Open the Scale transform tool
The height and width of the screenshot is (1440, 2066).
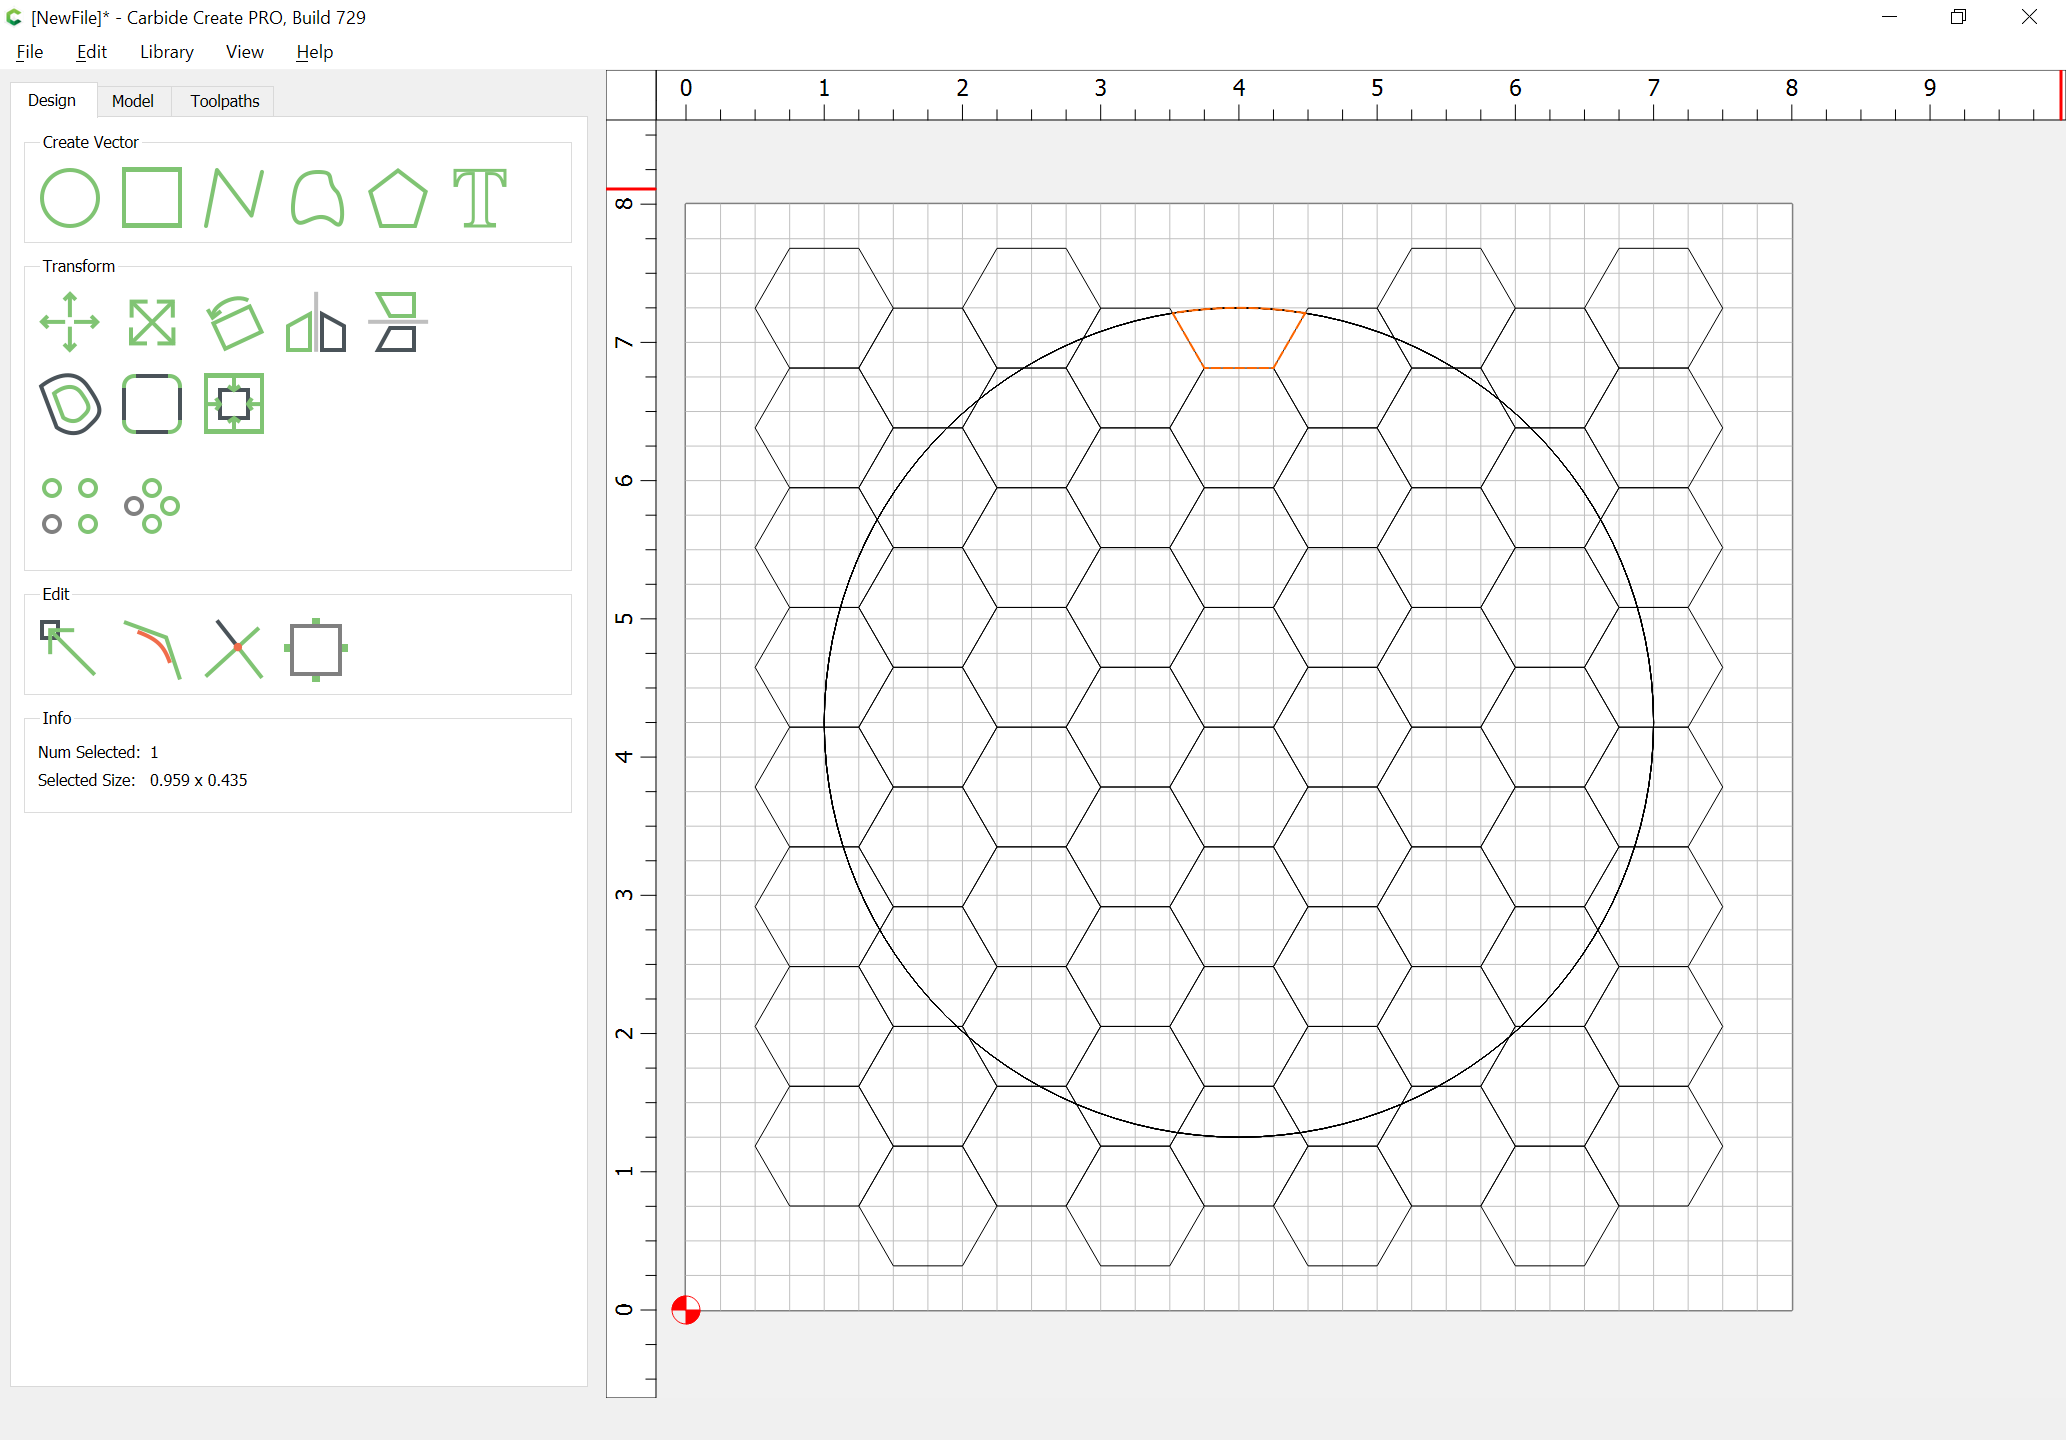151,322
